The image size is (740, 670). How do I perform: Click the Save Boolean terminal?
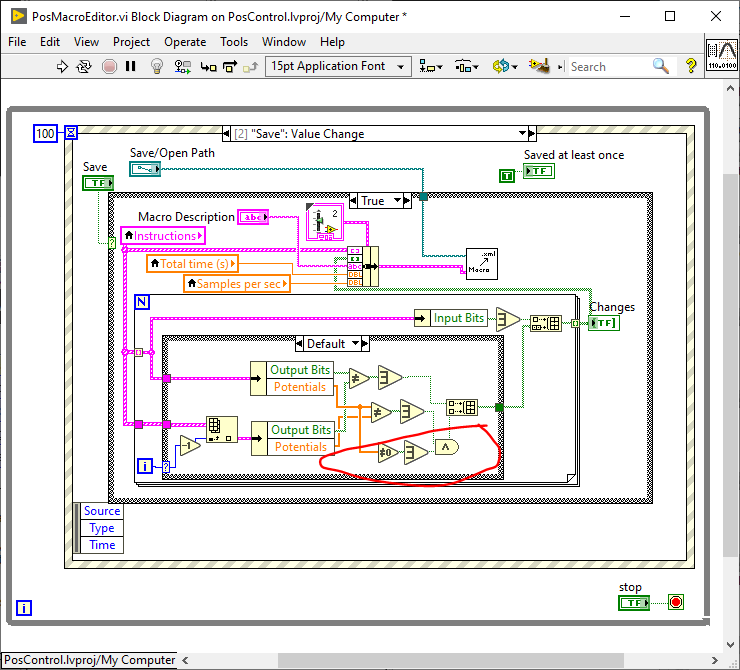click(x=97, y=183)
